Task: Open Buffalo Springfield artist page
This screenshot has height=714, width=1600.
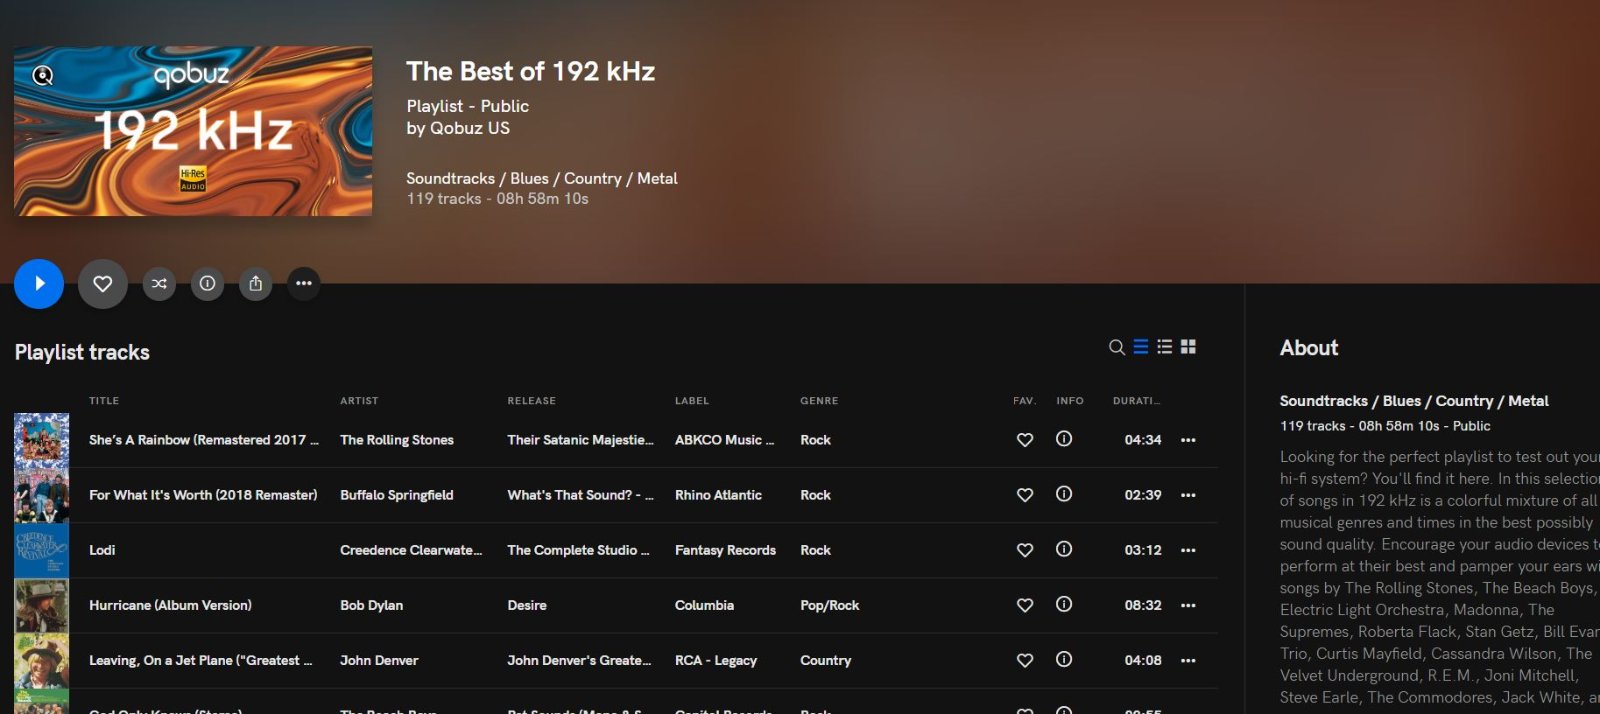Action: coord(397,495)
